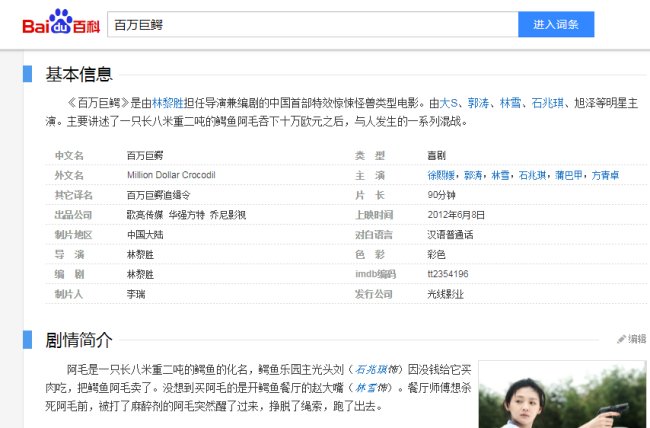The height and width of the screenshot is (428, 650).
Task: Select genre value 喜剧
Action: (x=437, y=156)
